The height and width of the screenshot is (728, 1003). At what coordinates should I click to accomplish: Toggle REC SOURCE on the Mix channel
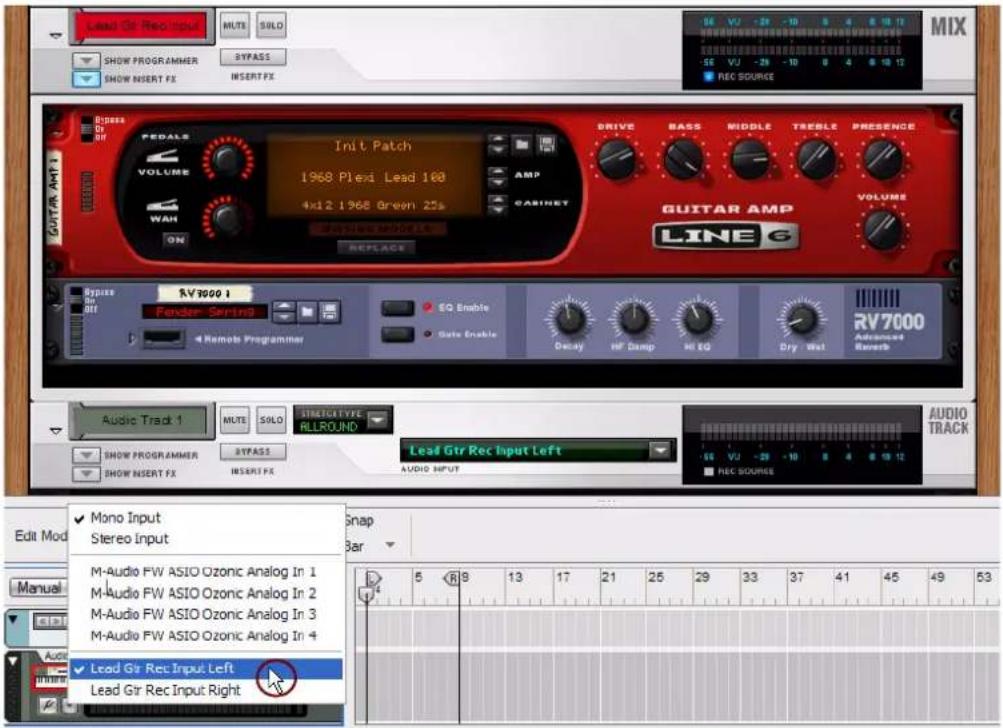pos(709,77)
